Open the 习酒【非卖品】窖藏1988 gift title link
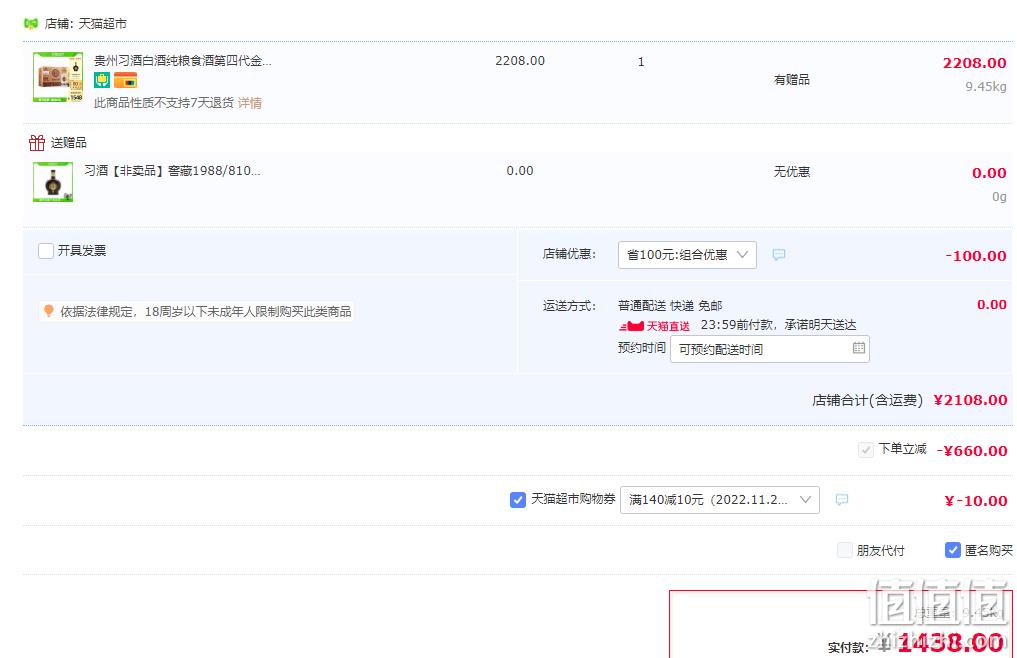Image resolution: width=1017 pixels, height=658 pixels. [173, 171]
